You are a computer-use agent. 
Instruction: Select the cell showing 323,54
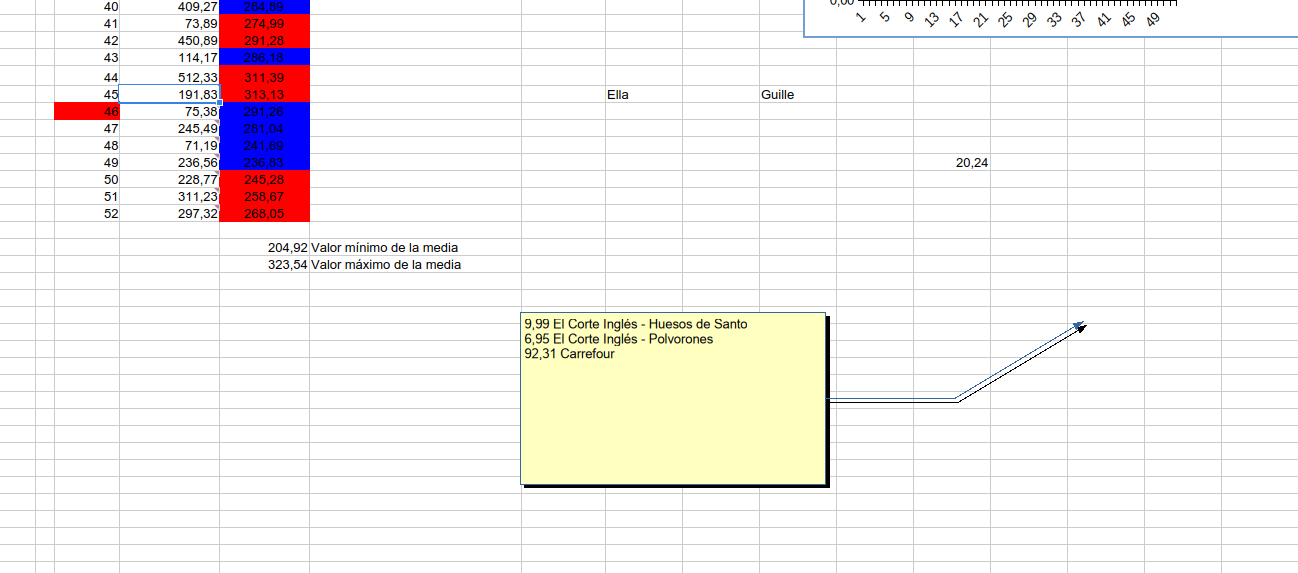click(265, 265)
